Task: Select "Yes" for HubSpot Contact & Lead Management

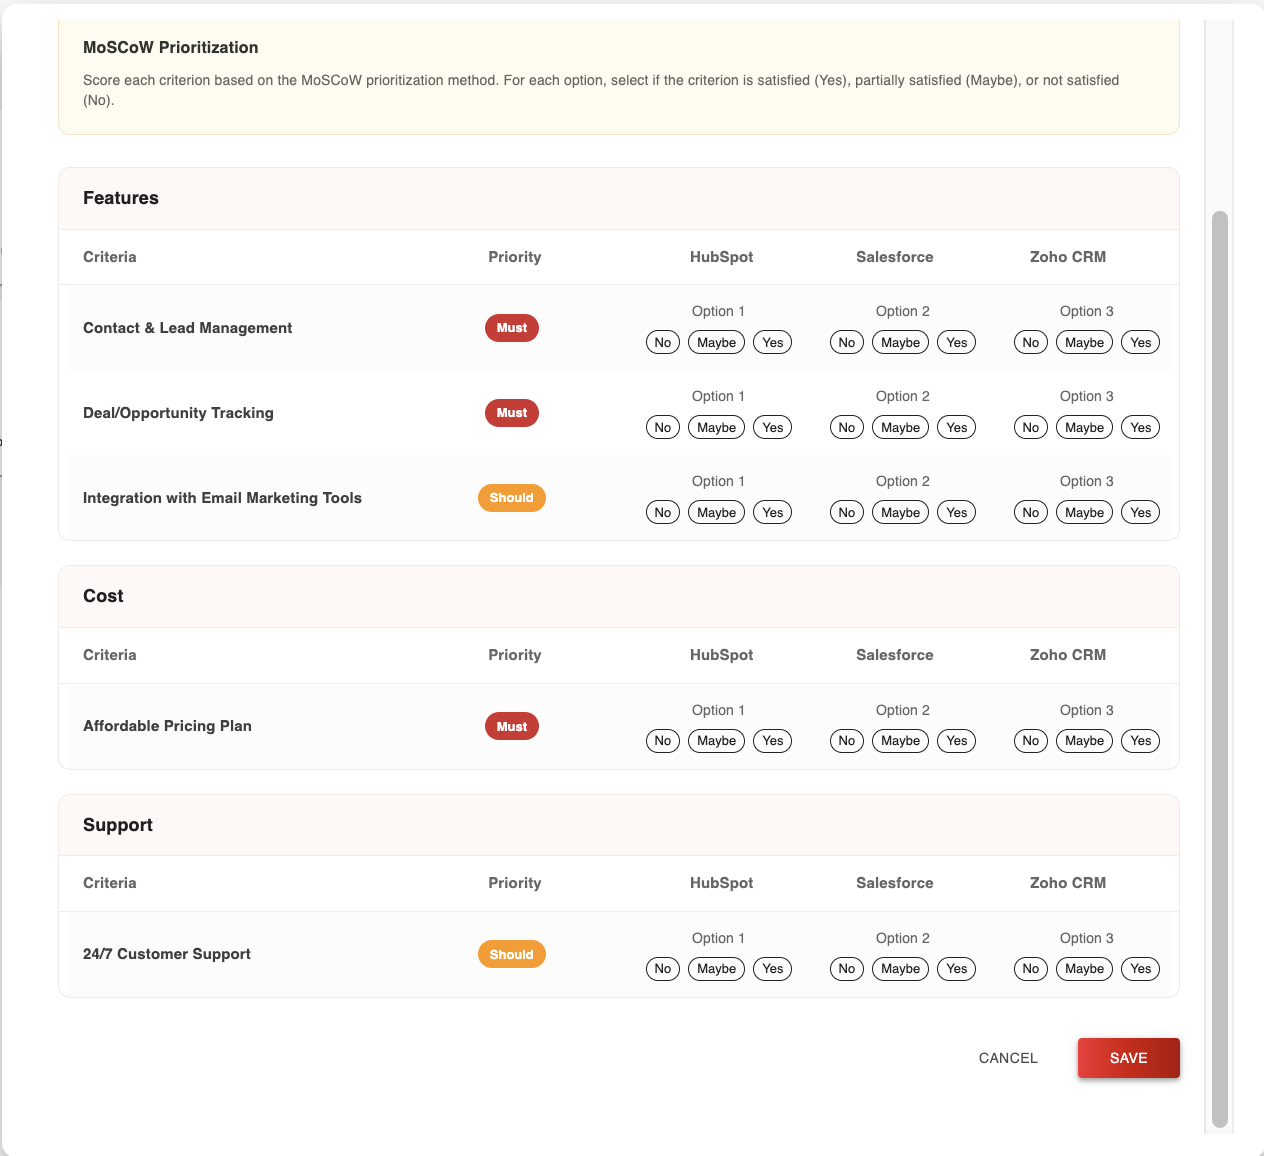Action: [772, 342]
